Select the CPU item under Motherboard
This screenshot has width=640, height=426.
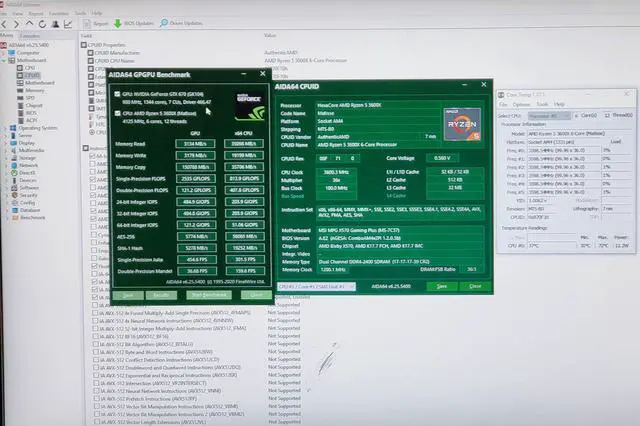click(29, 68)
